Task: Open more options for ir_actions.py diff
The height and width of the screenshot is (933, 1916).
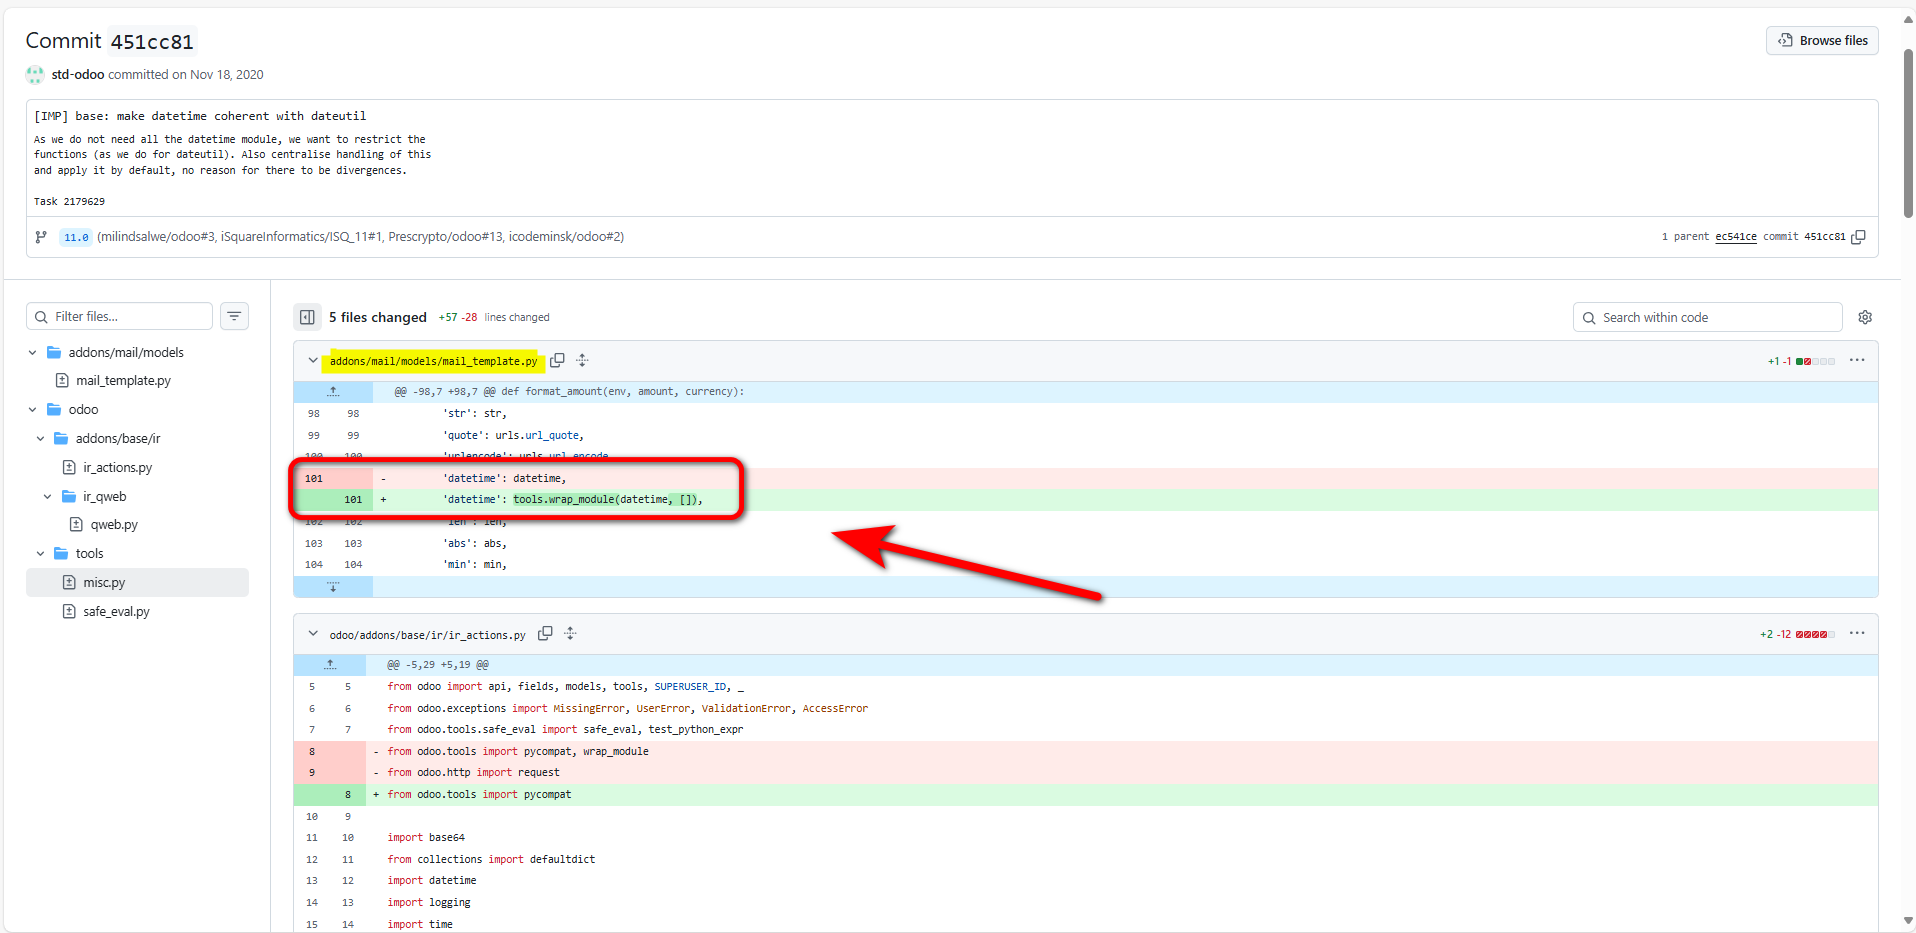Action: click(x=1857, y=634)
